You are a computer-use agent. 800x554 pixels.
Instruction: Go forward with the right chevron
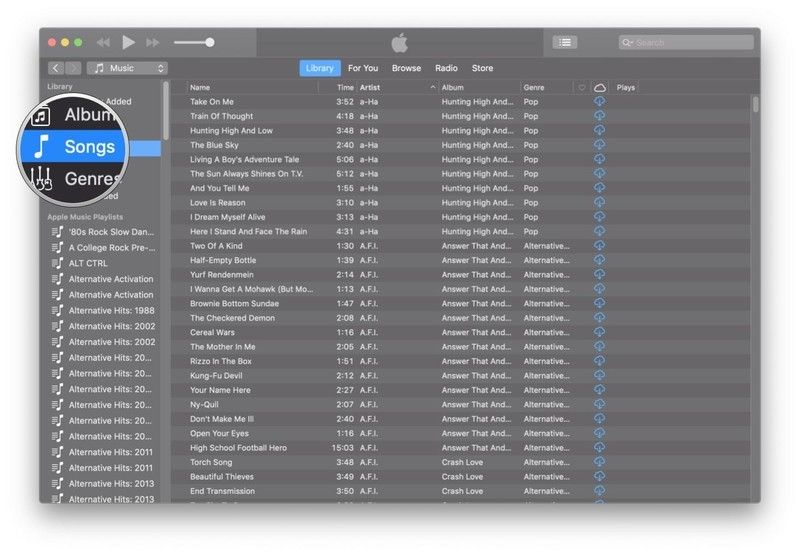(x=73, y=68)
